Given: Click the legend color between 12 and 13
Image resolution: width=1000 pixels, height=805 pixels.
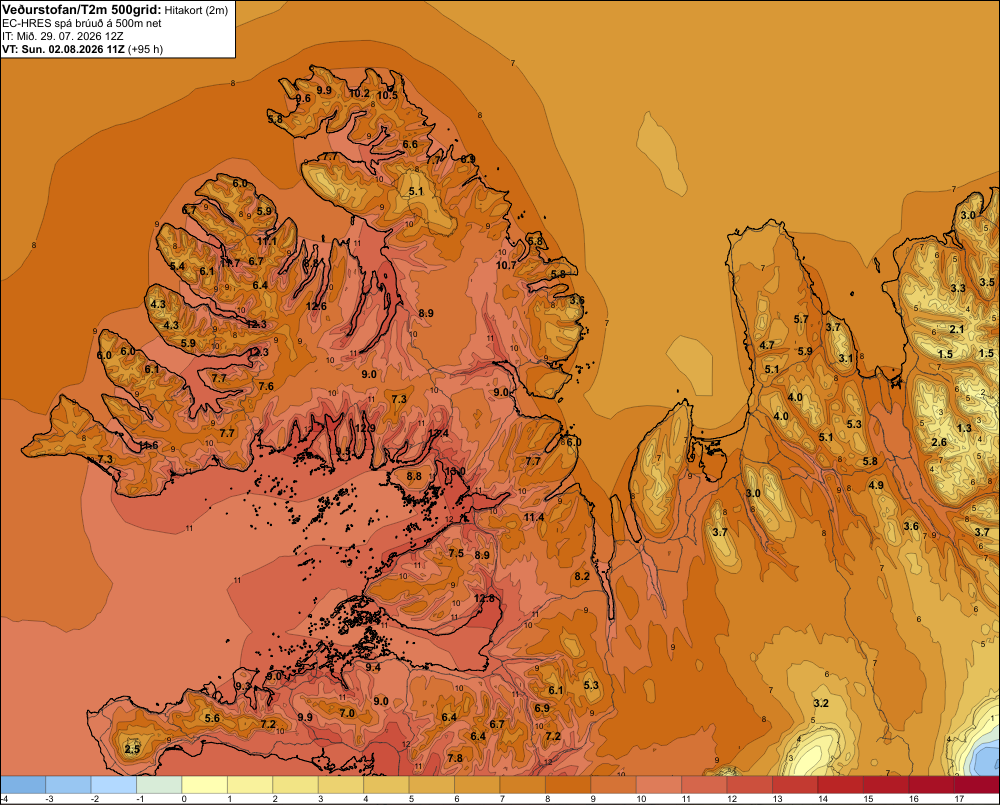Looking at the screenshot, I should (x=749, y=785).
